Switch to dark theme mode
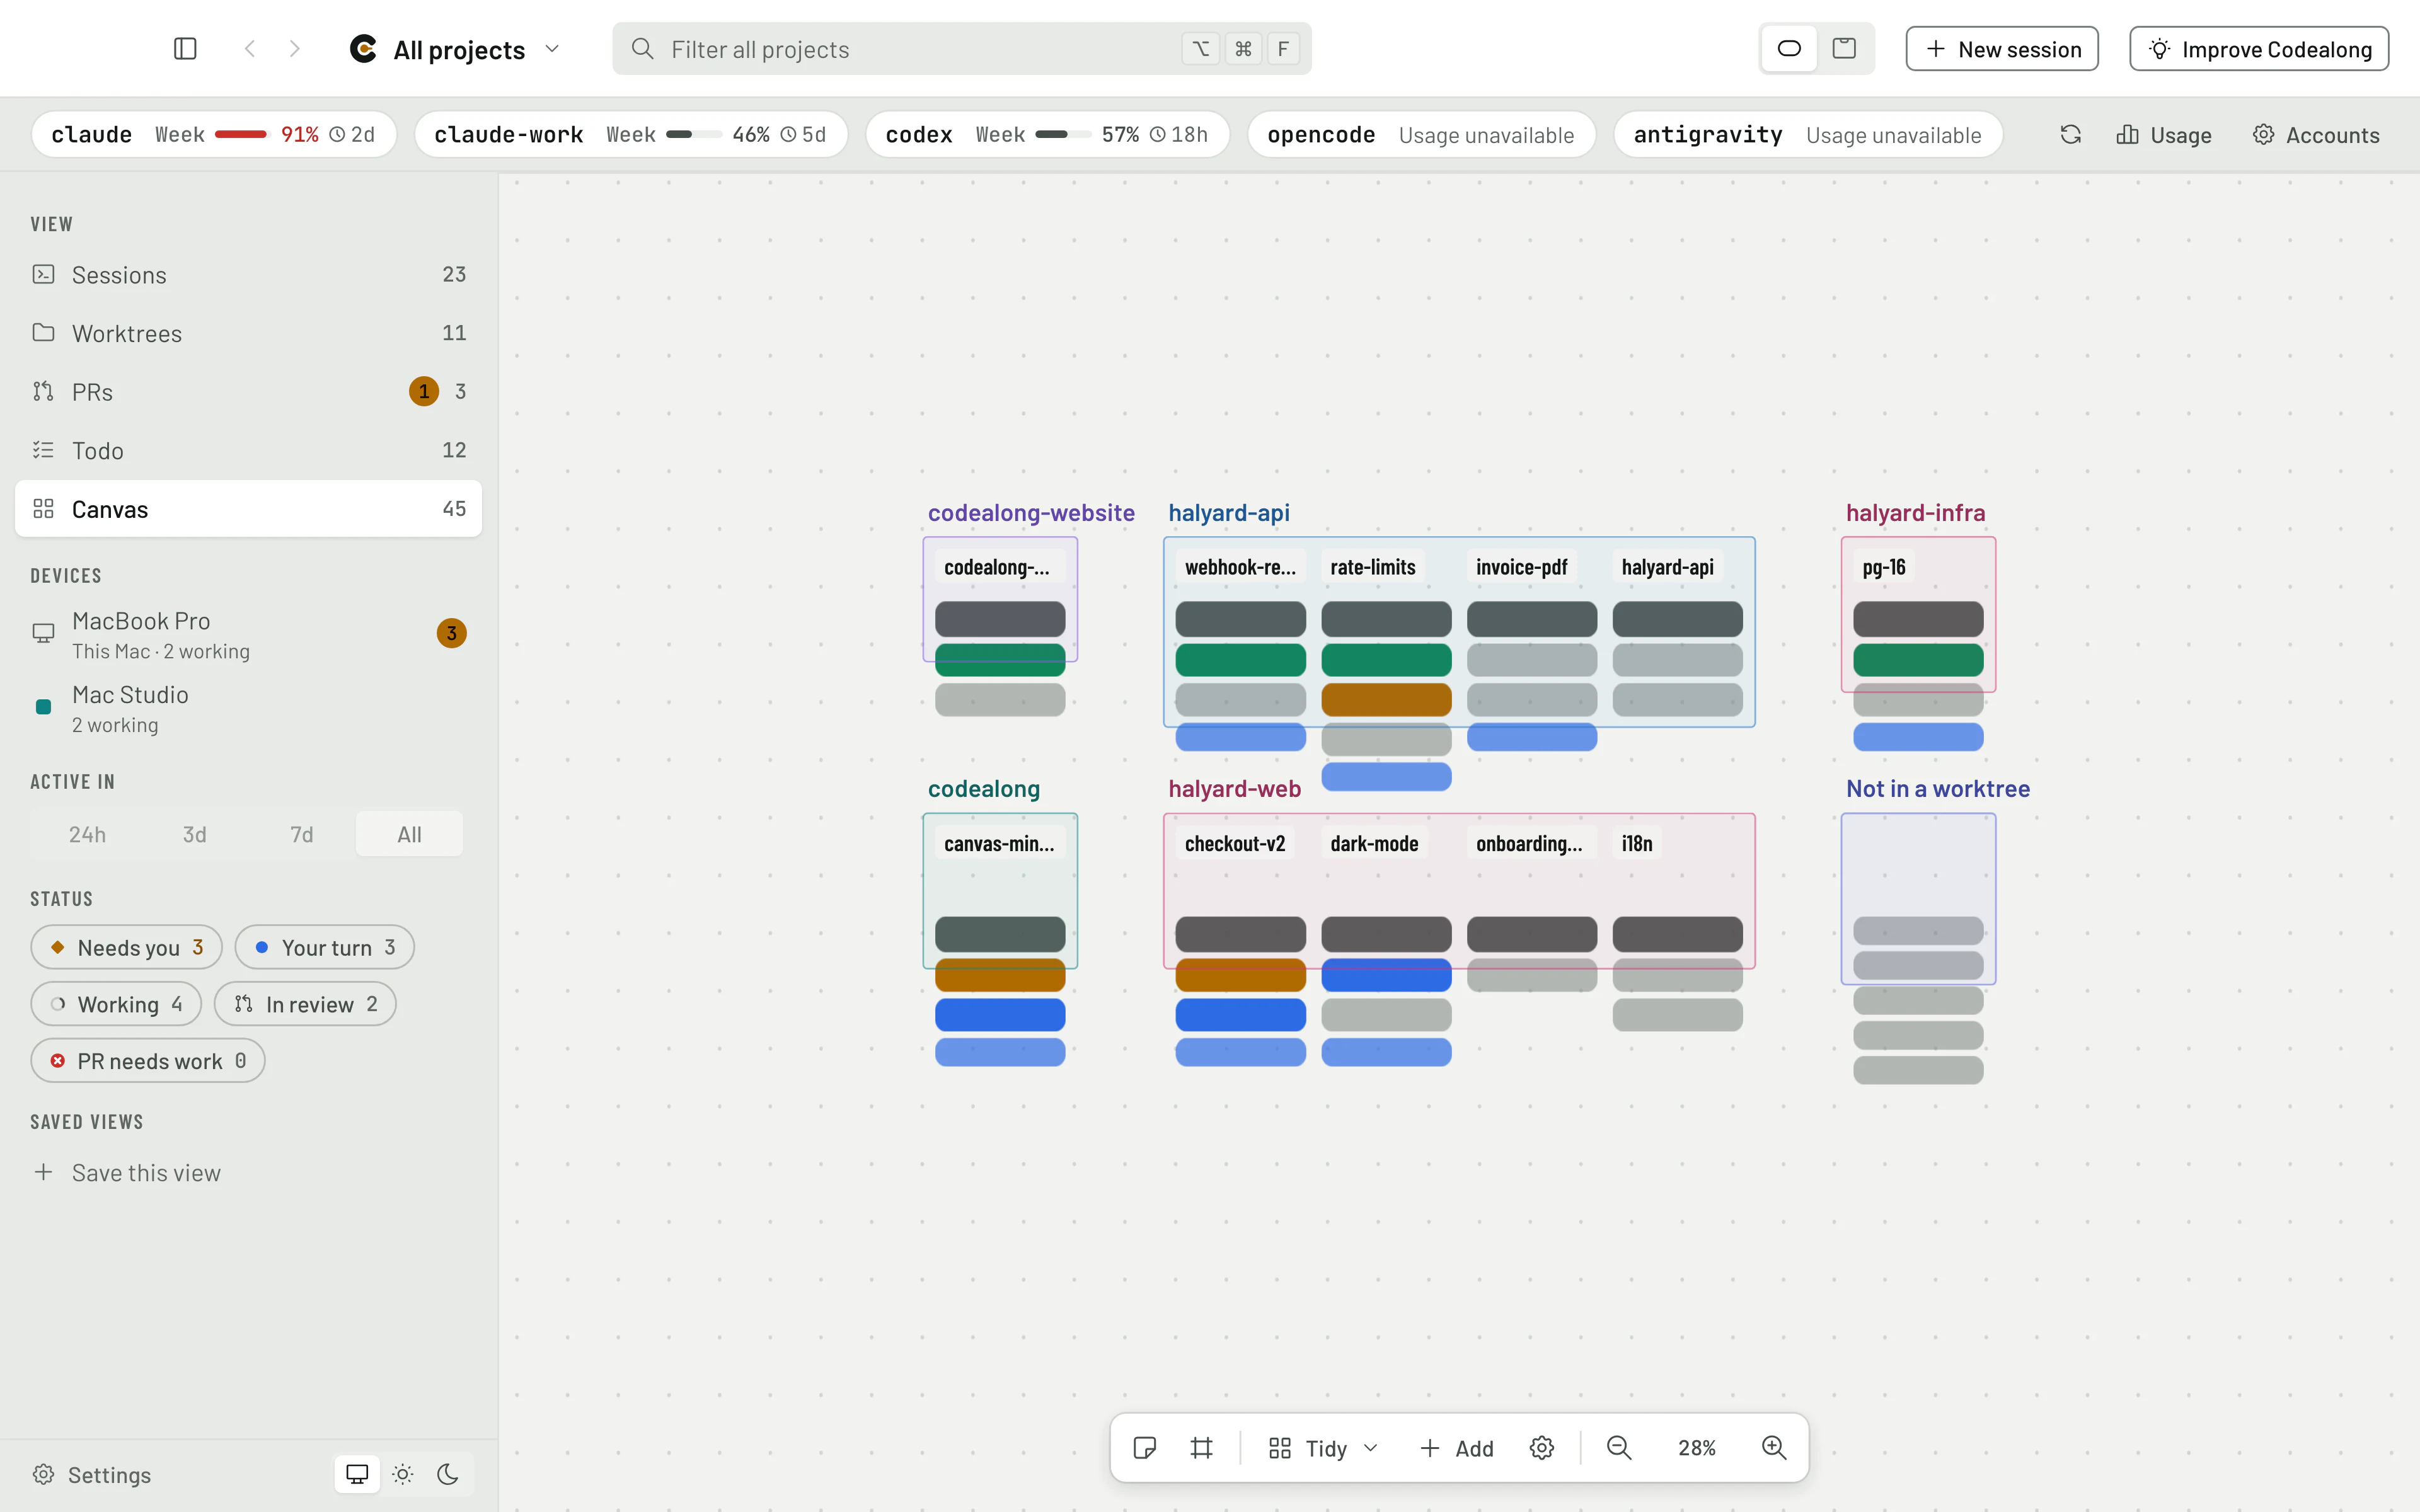 click(448, 1475)
